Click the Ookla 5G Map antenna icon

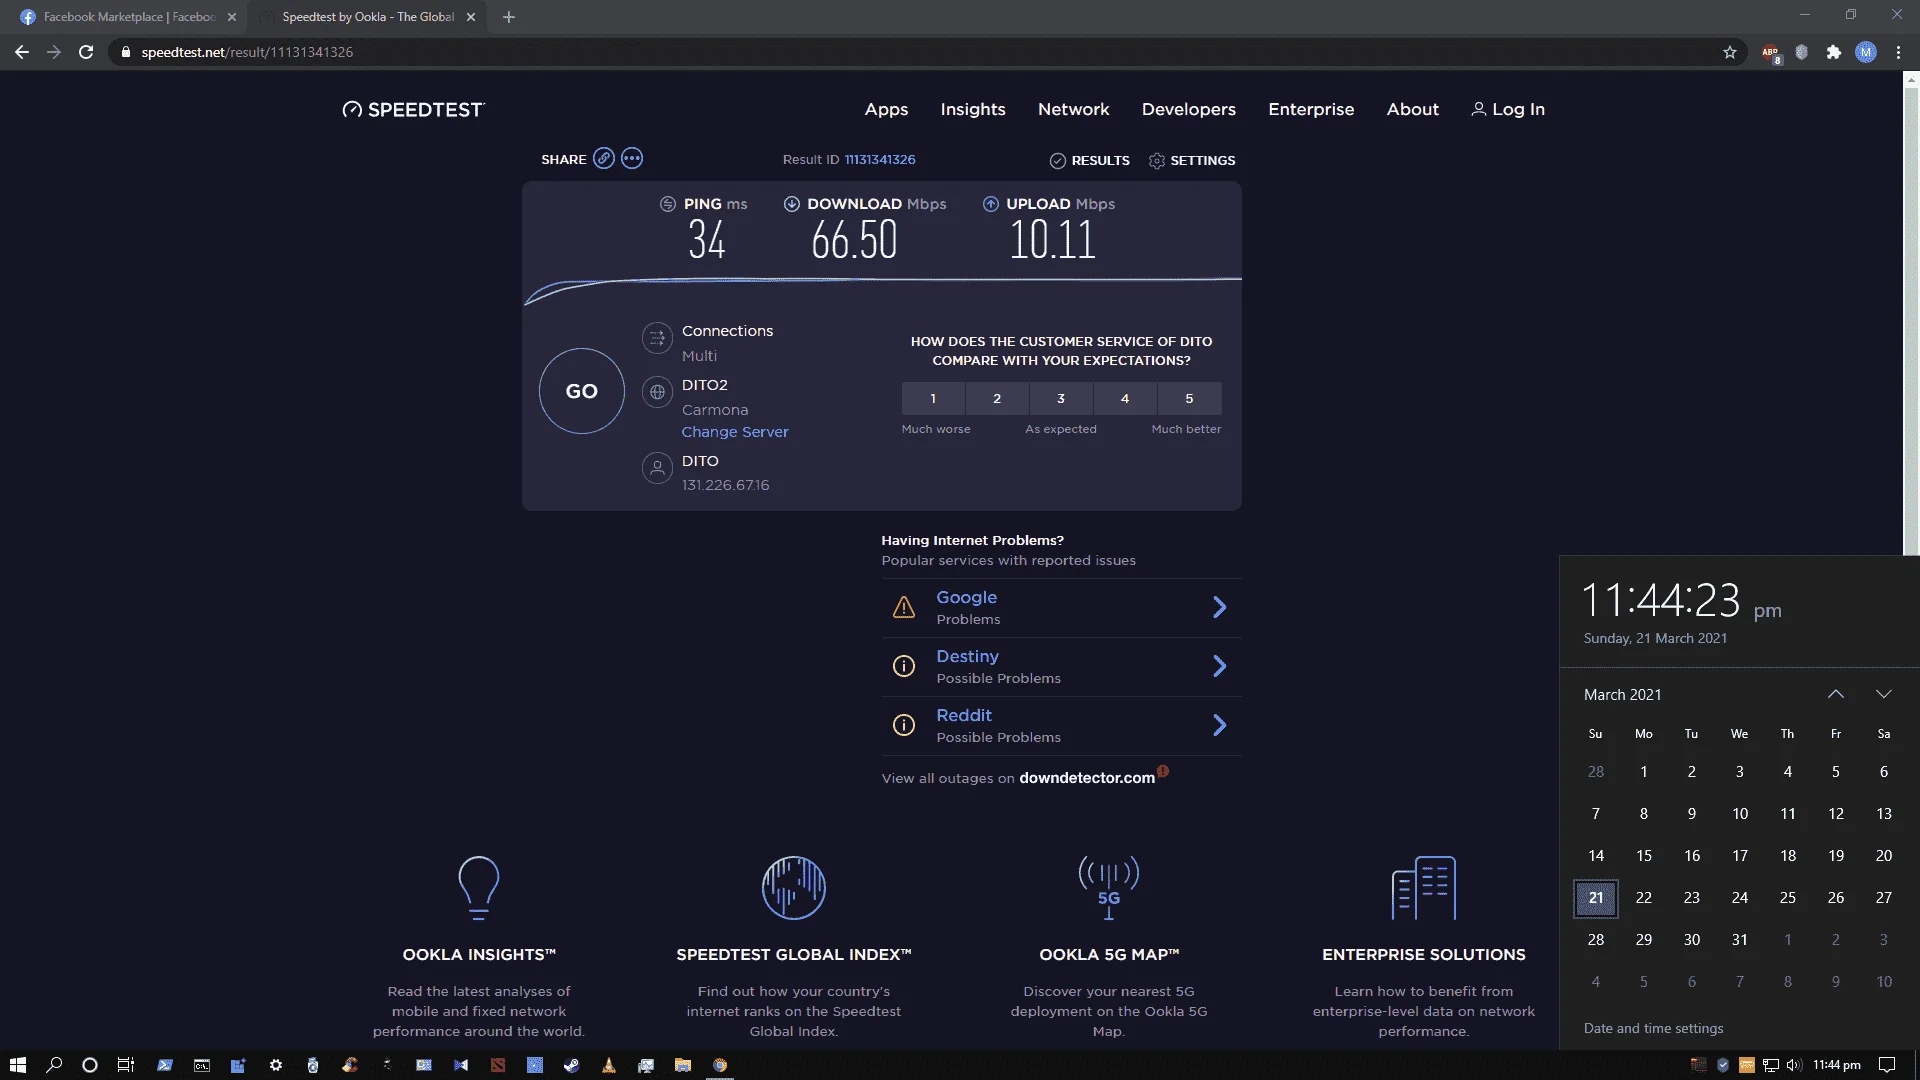pyautogui.click(x=1109, y=888)
